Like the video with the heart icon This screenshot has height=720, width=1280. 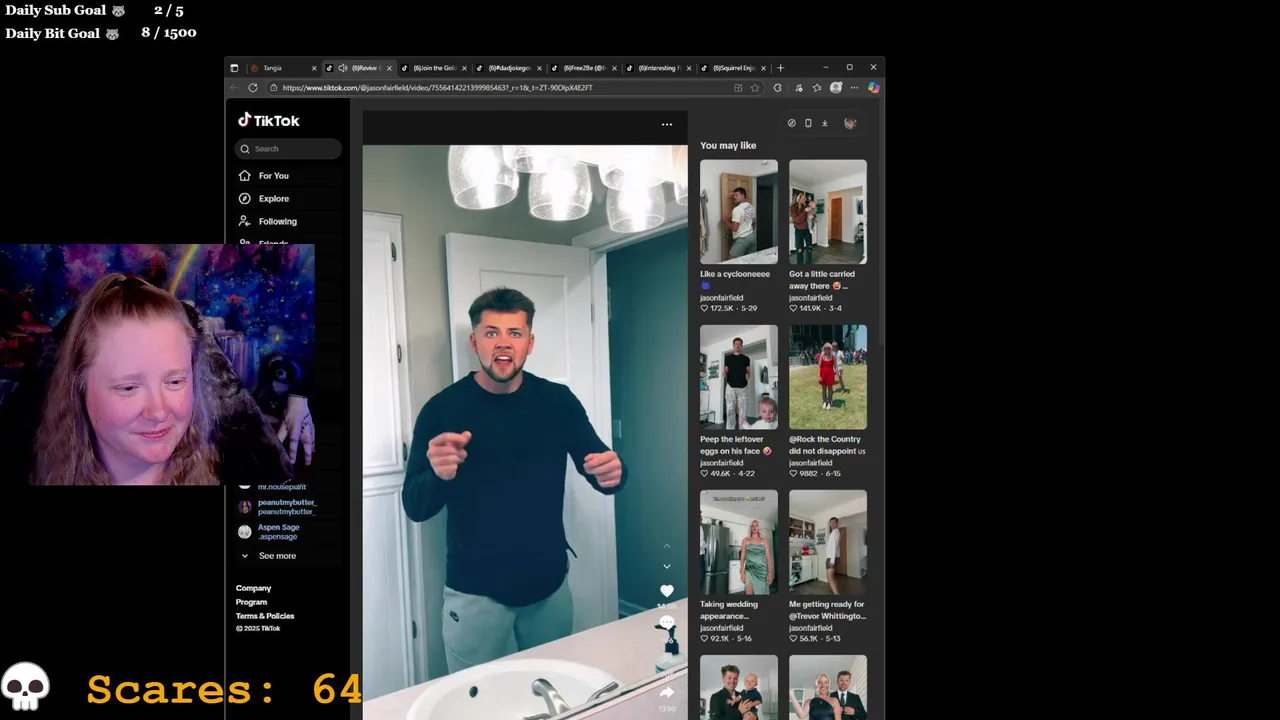tap(667, 591)
